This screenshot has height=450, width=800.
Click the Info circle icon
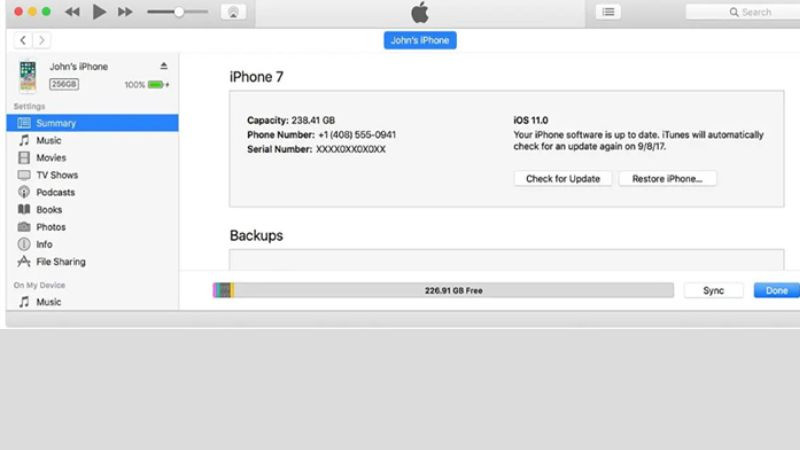coord(24,244)
